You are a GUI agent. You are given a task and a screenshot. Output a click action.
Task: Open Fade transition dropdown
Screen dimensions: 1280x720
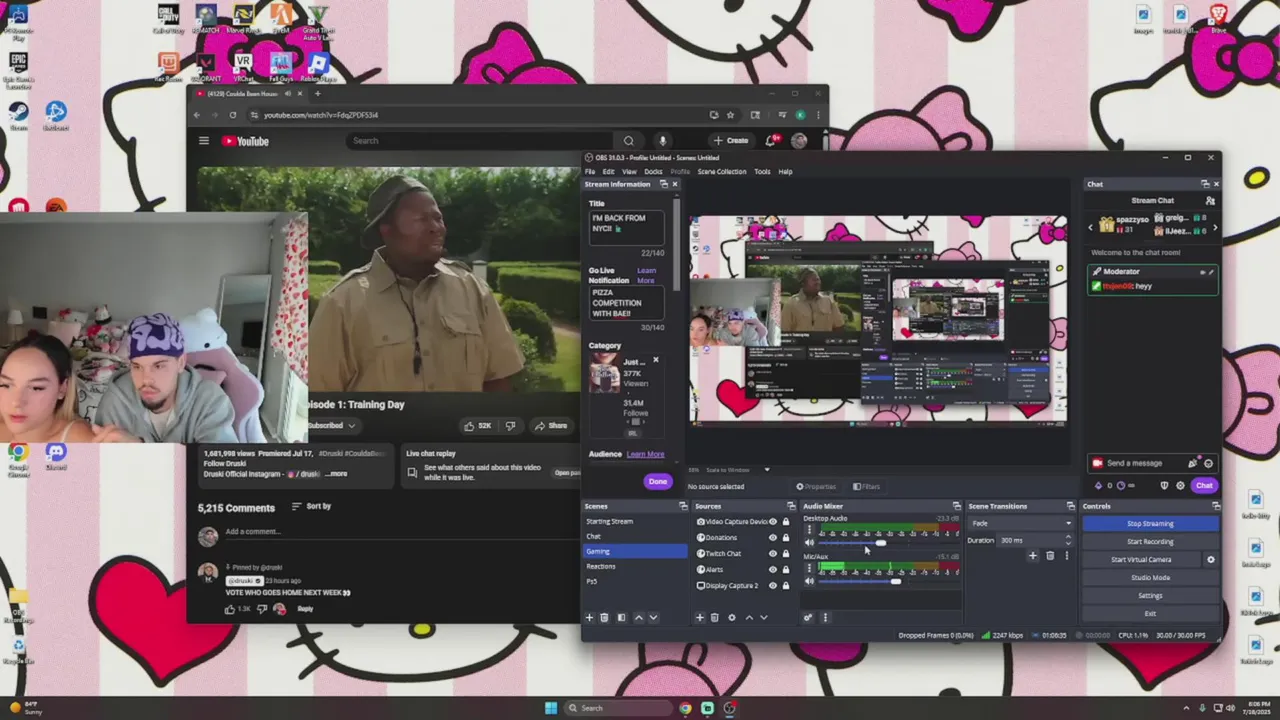(1020, 523)
